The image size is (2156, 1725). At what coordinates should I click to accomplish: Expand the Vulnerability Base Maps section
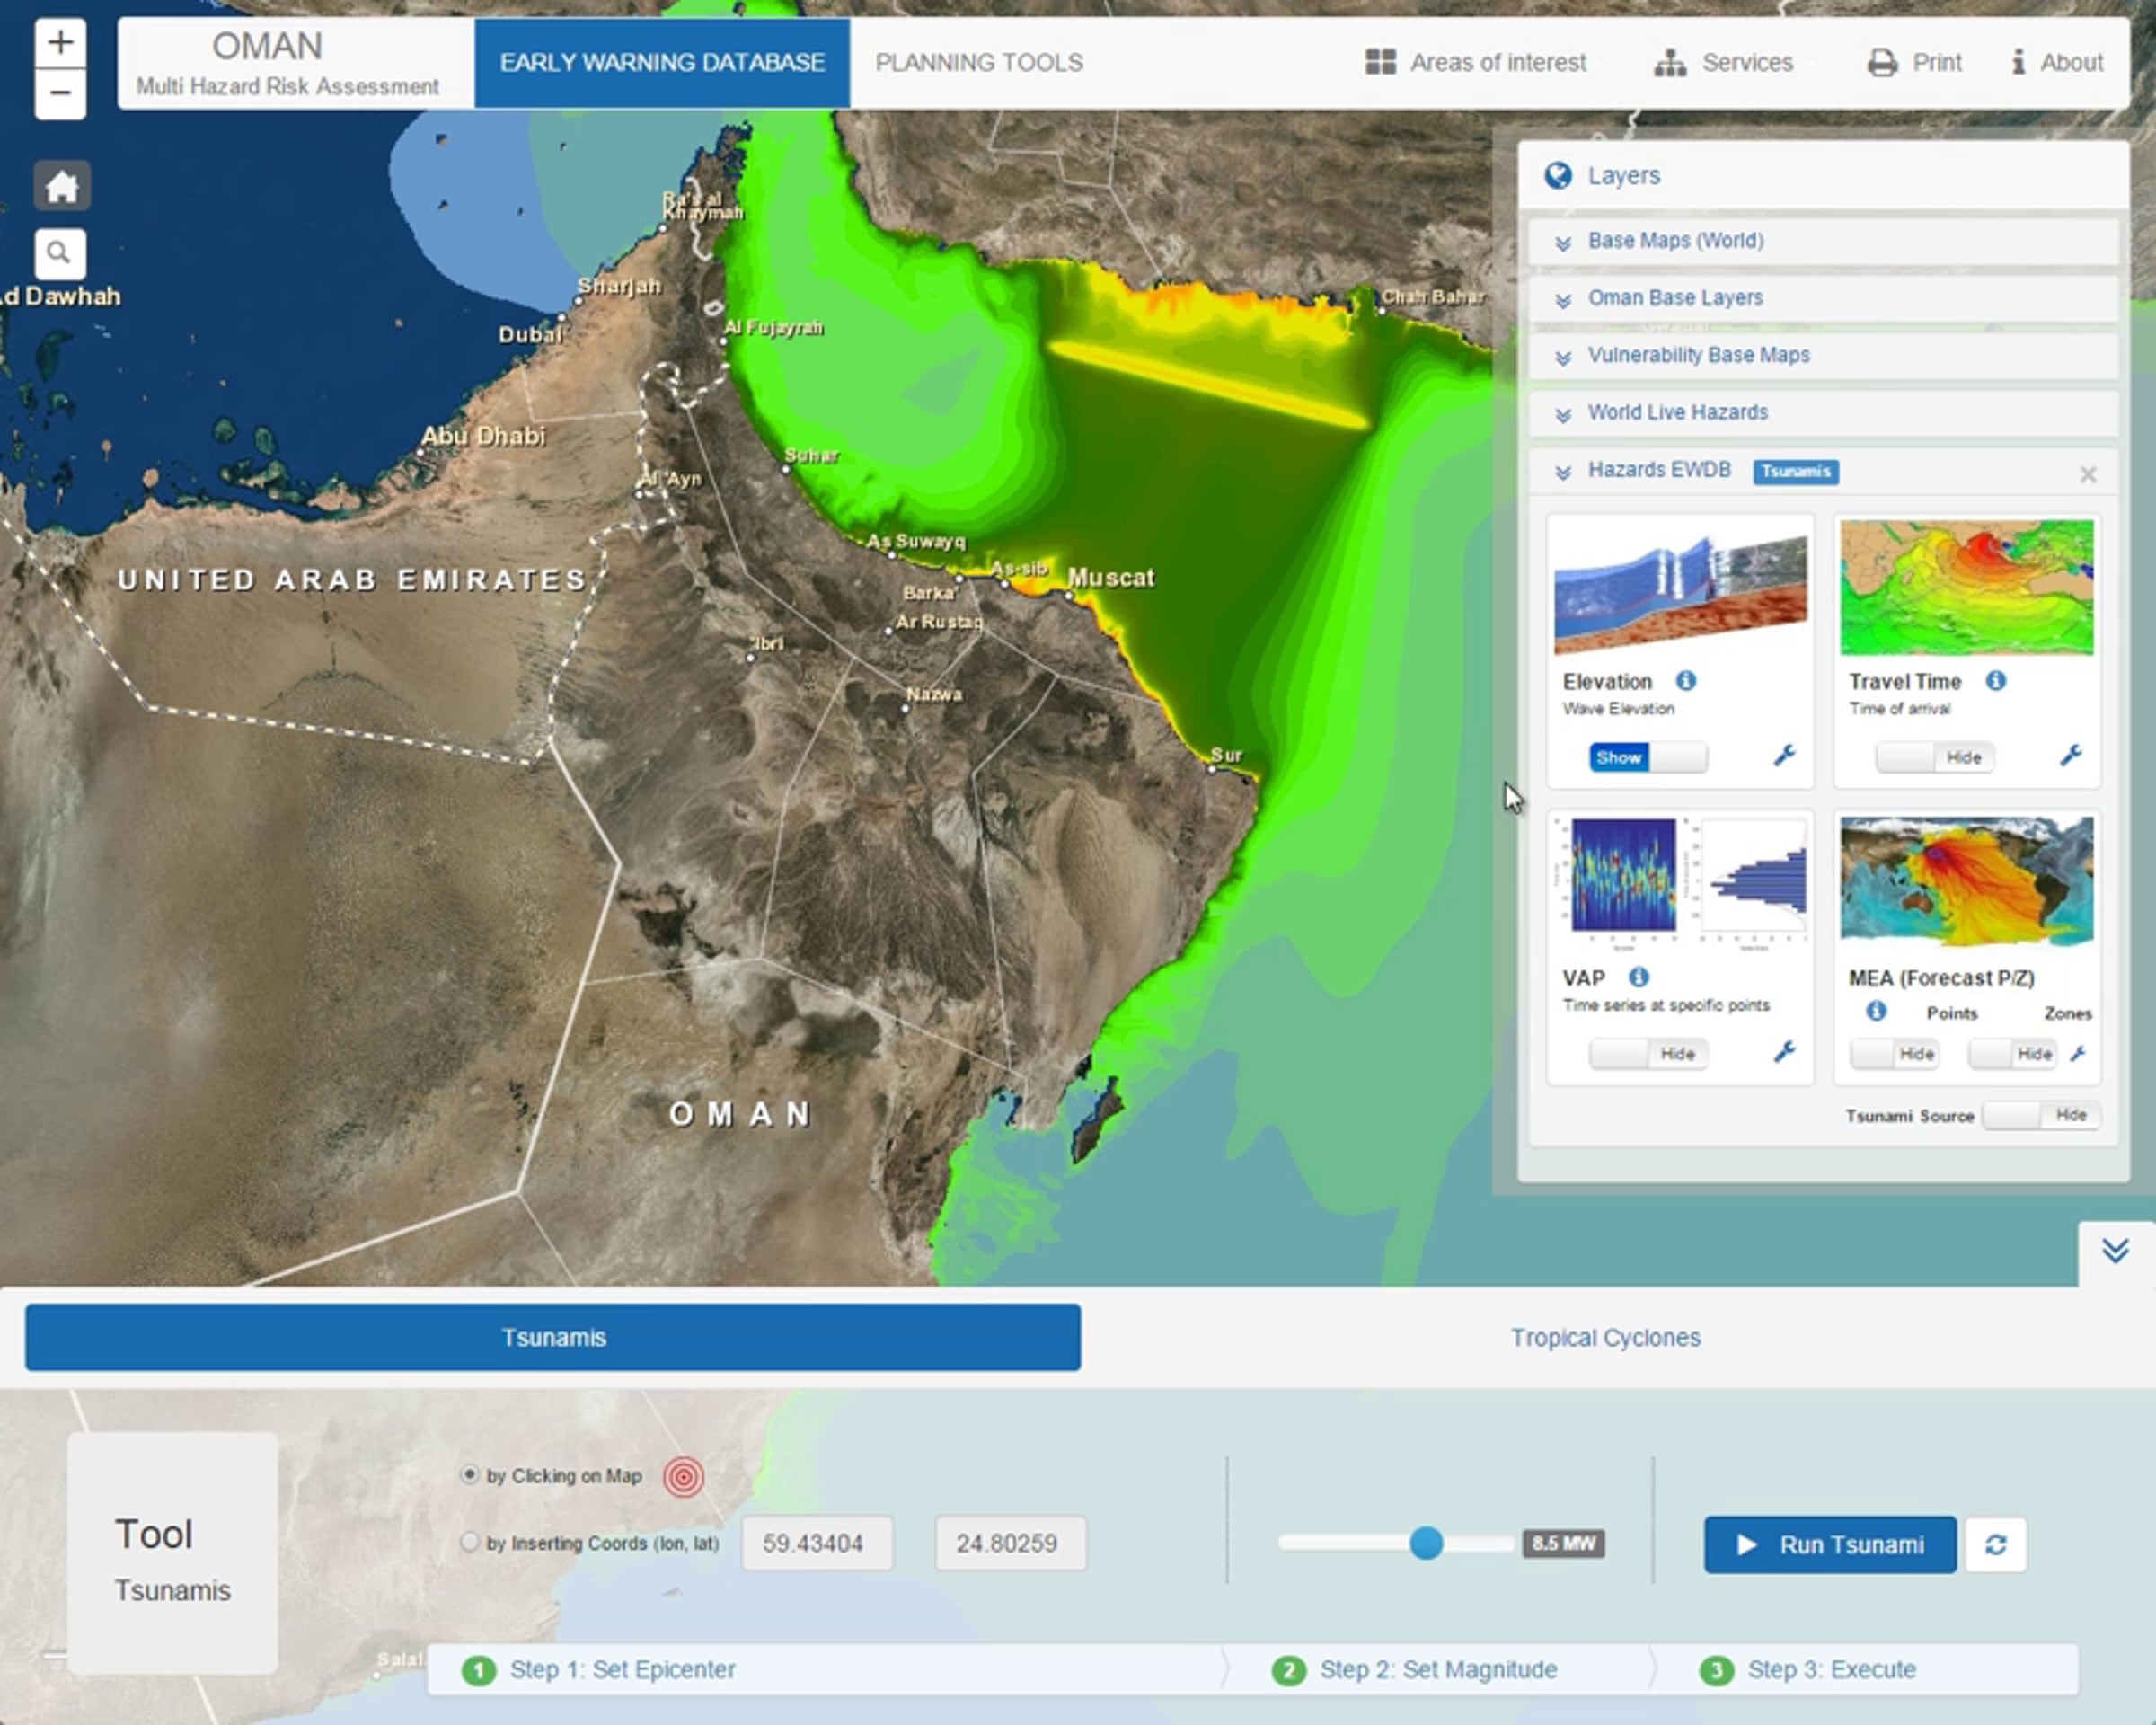pyautogui.click(x=1698, y=355)
